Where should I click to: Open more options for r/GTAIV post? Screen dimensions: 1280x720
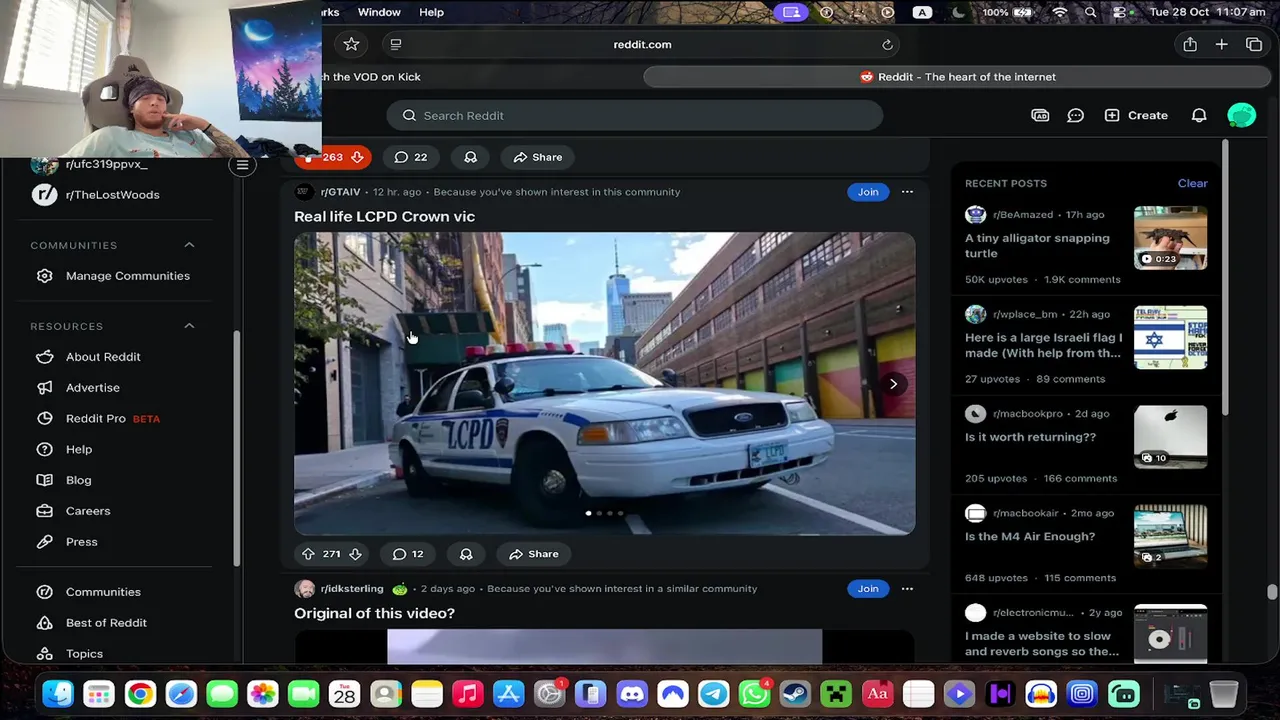click(x=907, y=192)
